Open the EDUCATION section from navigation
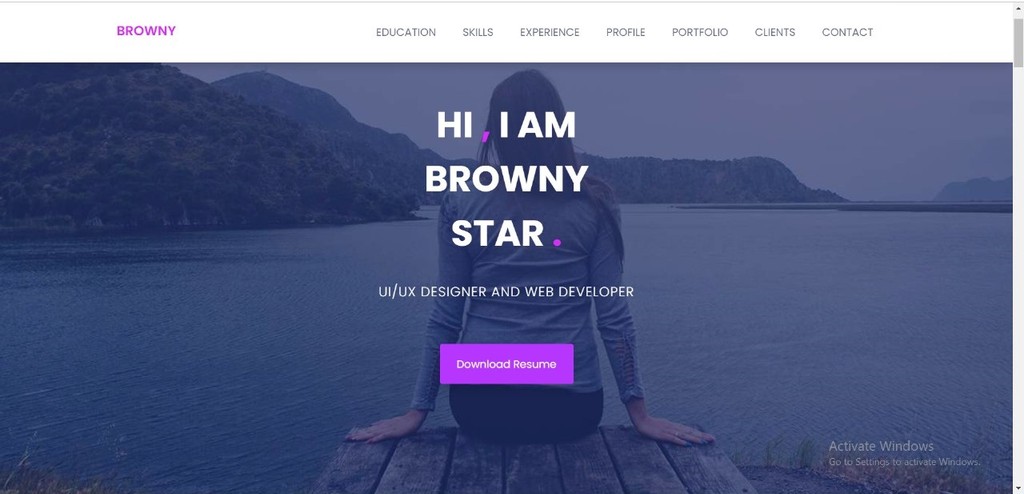The height and width of the screenshot is (494, 1024). (406, 32)
